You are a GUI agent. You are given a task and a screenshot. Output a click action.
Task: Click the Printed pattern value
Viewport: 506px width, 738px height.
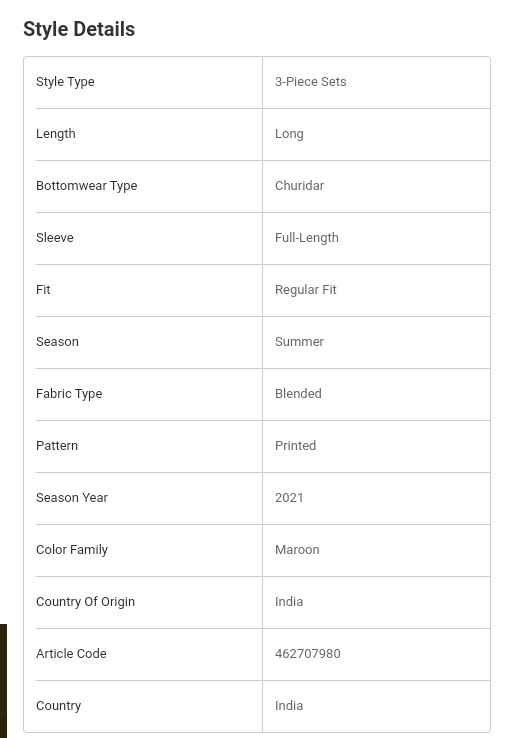(x=296, y=446)
